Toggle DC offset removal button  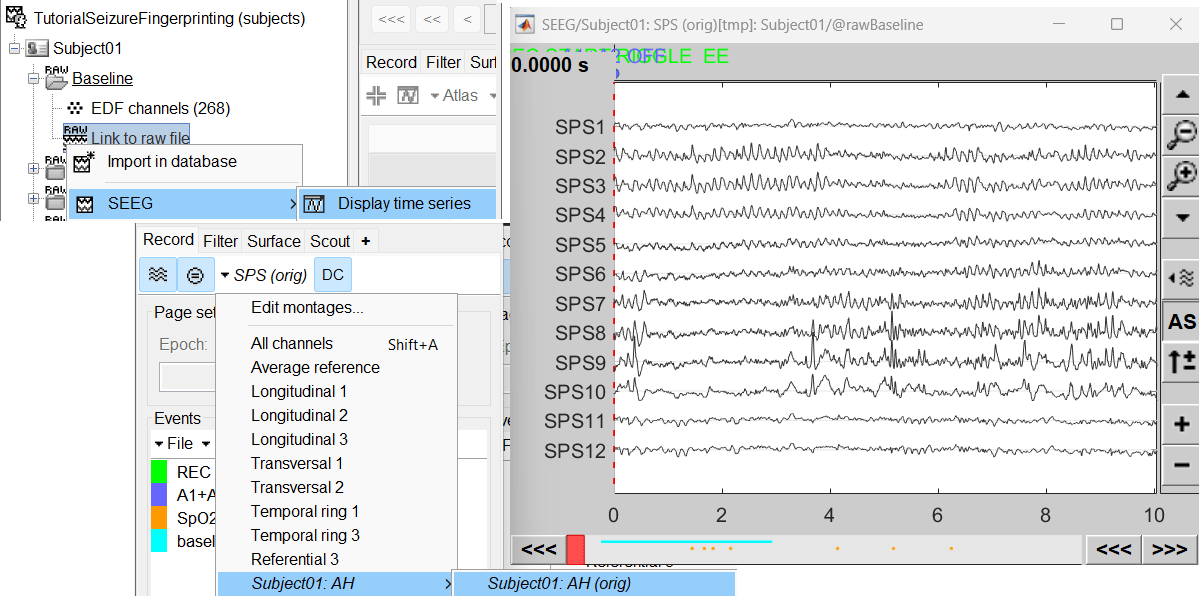333,275
